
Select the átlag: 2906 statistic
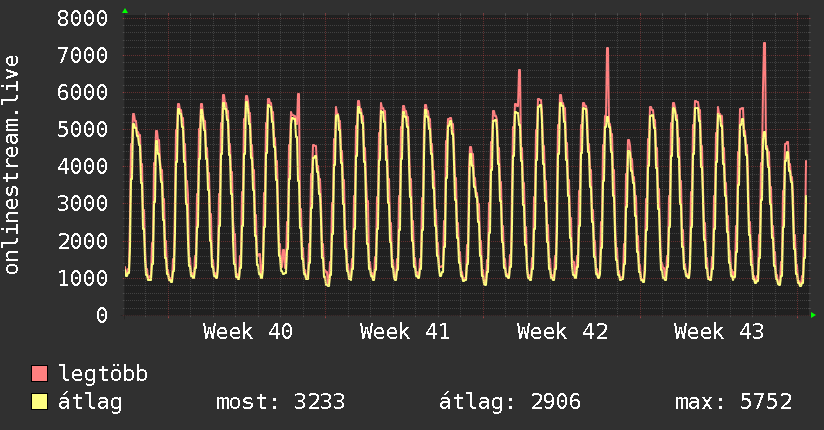(510, 402)
